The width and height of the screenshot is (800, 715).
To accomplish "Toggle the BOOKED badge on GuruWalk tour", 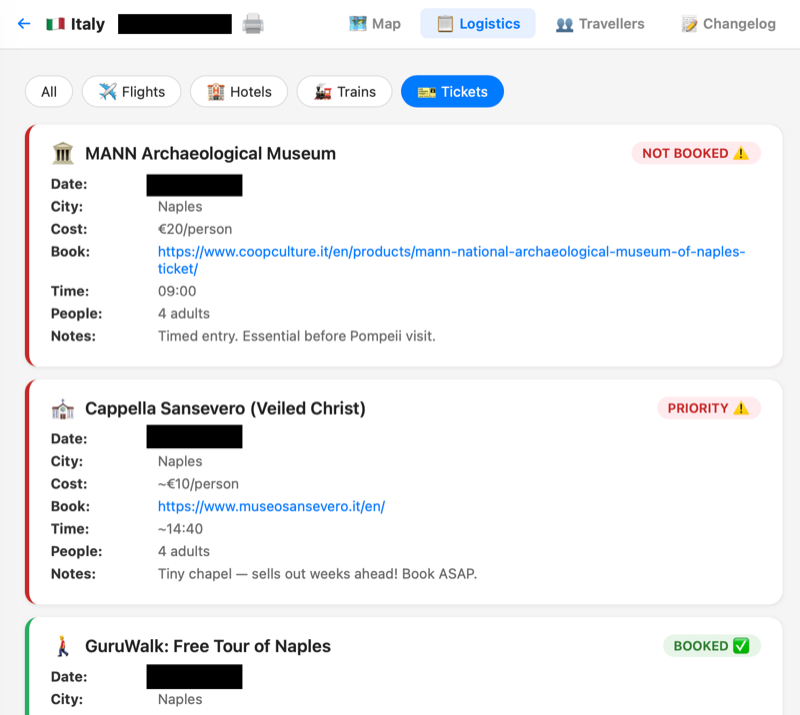I will (x=711, y=646).
